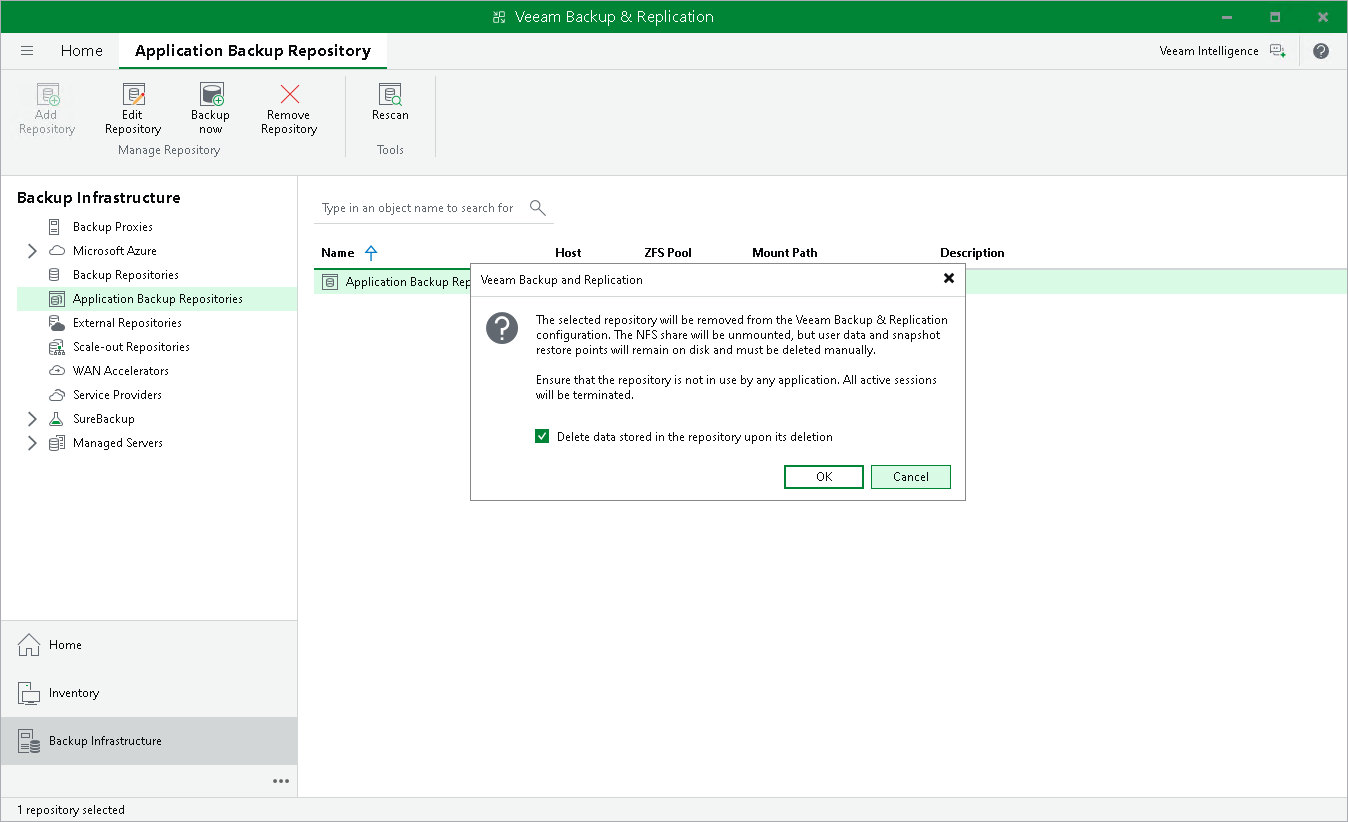Open the more views ellipsis
The width and height of the screenshot is (1348, 822).
click(281, 781)
